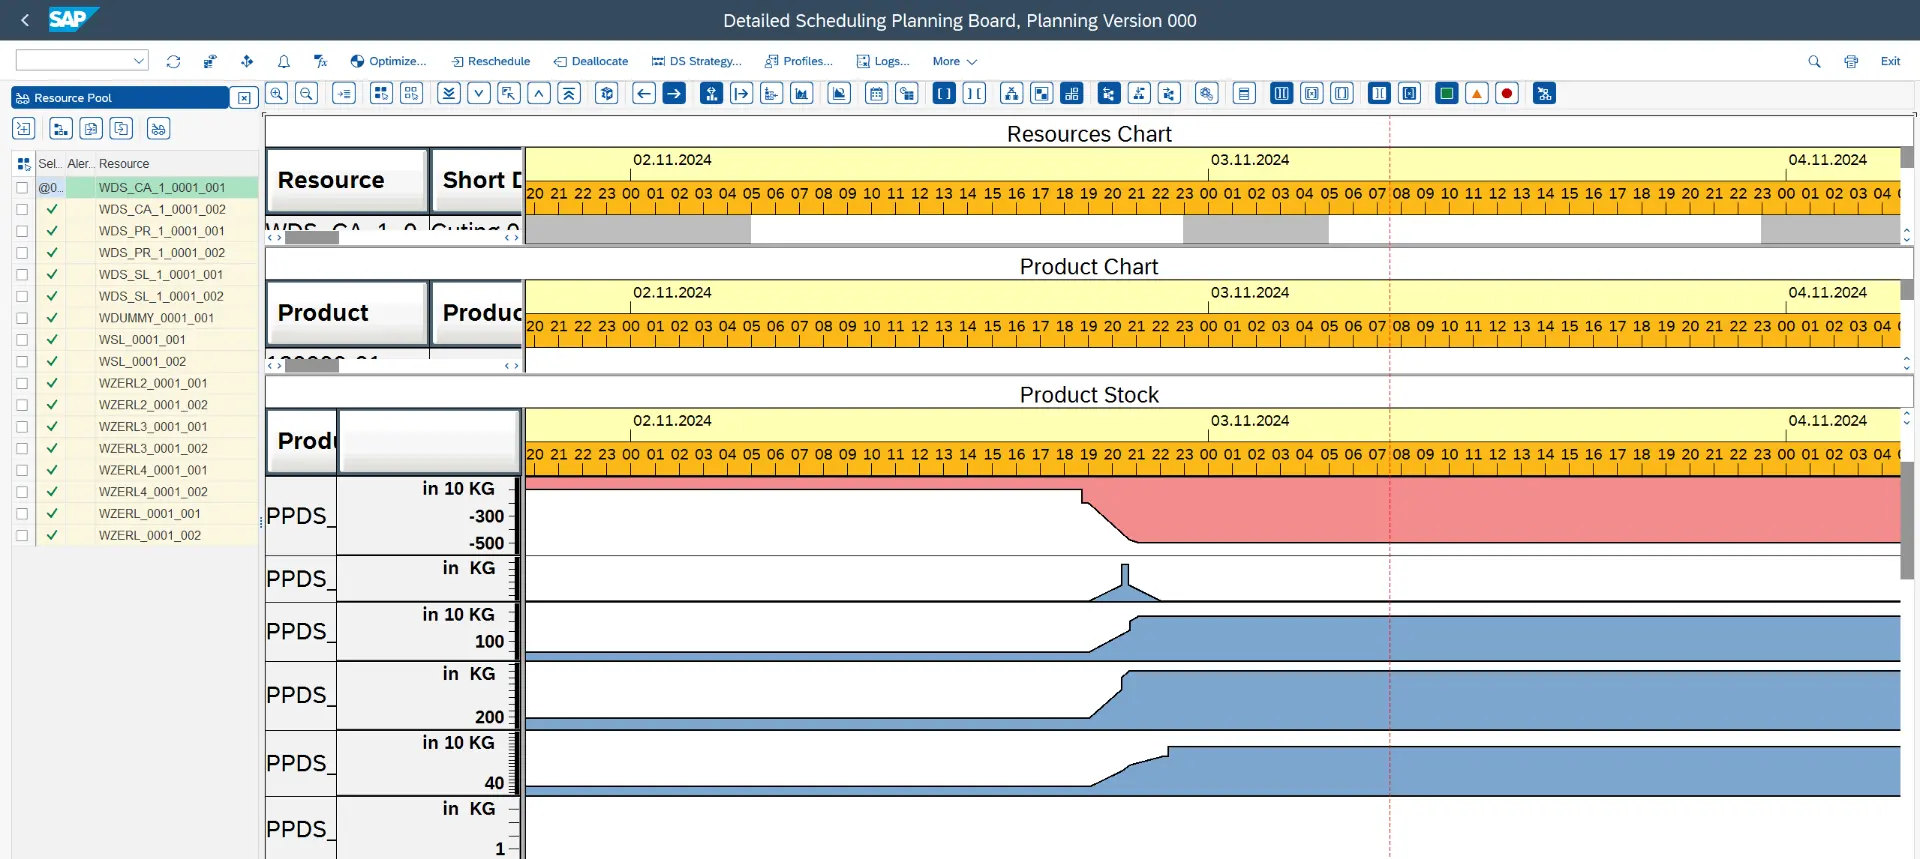Screen dimensions: 1920x859
Task: Click the zoom out magnifier icon
Action: [307, 93]
